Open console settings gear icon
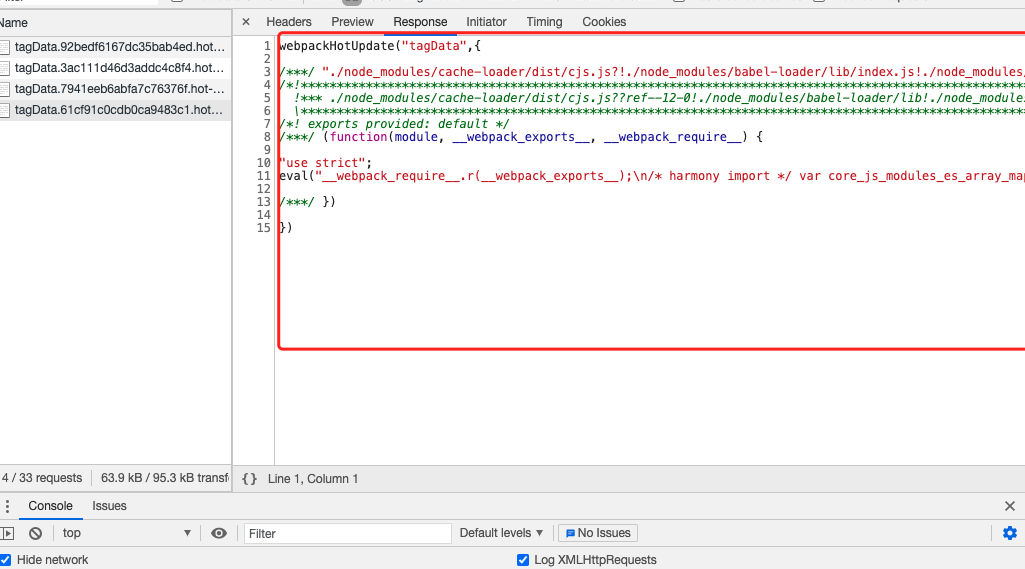Image resolution: width=1025 pixels, height=569 pixels. pos(1009,533)
